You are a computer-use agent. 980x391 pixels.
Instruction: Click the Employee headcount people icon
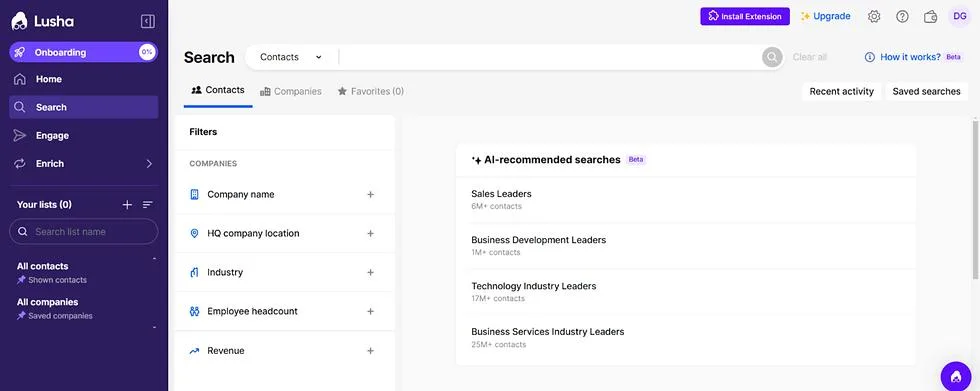tap(194, 311)
